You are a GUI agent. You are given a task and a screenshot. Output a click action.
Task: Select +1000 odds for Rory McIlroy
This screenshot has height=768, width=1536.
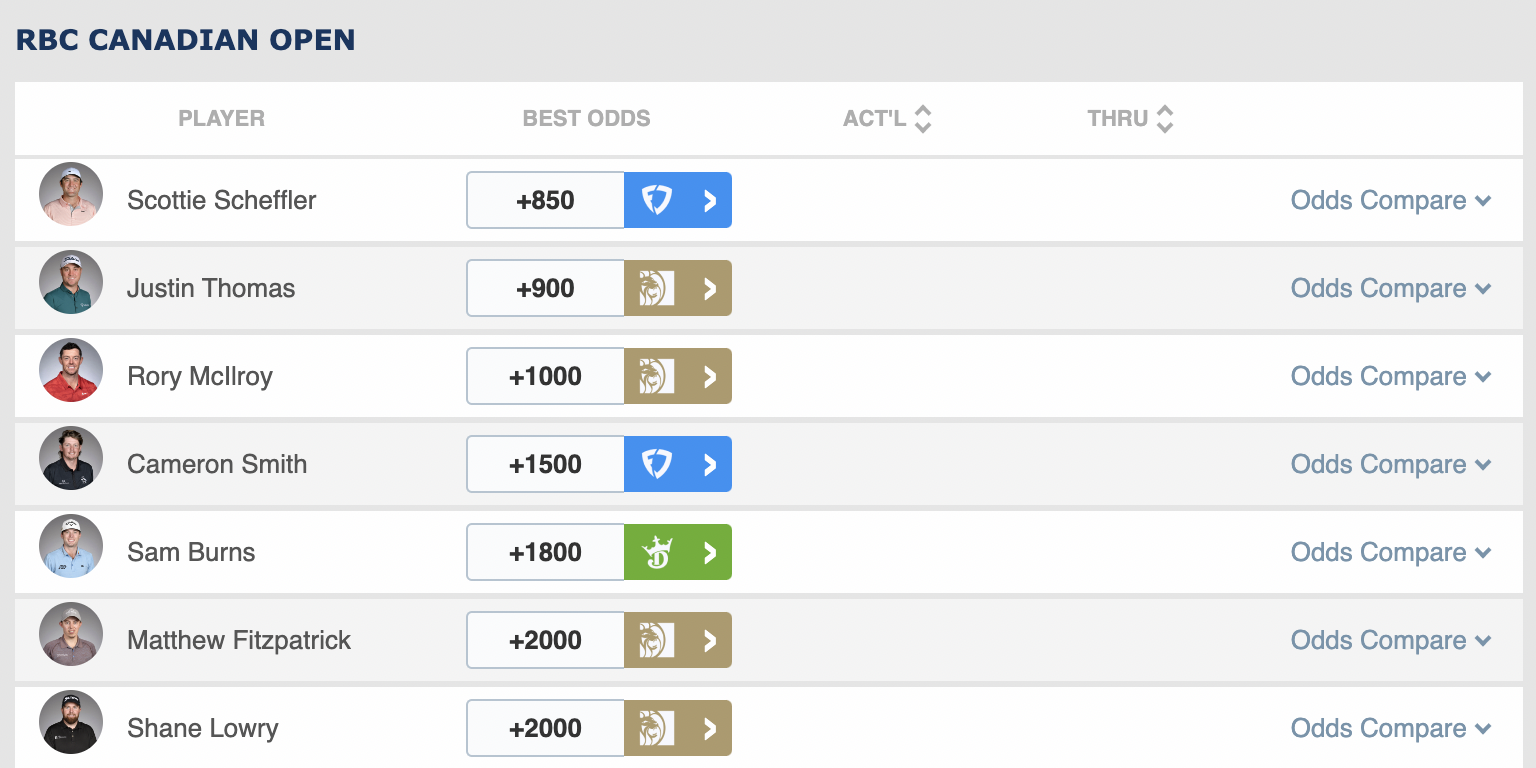(546, 376)
